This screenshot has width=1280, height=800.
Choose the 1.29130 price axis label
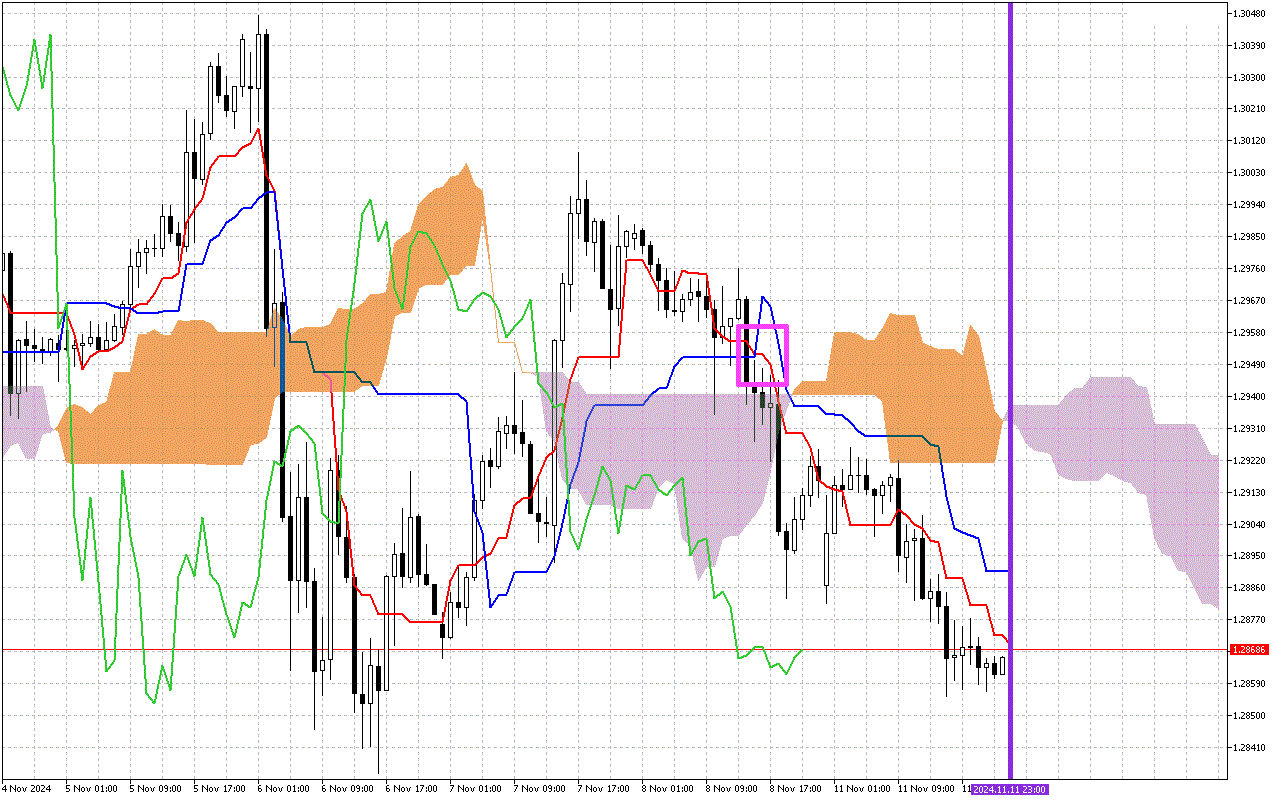click(1248, 493)
